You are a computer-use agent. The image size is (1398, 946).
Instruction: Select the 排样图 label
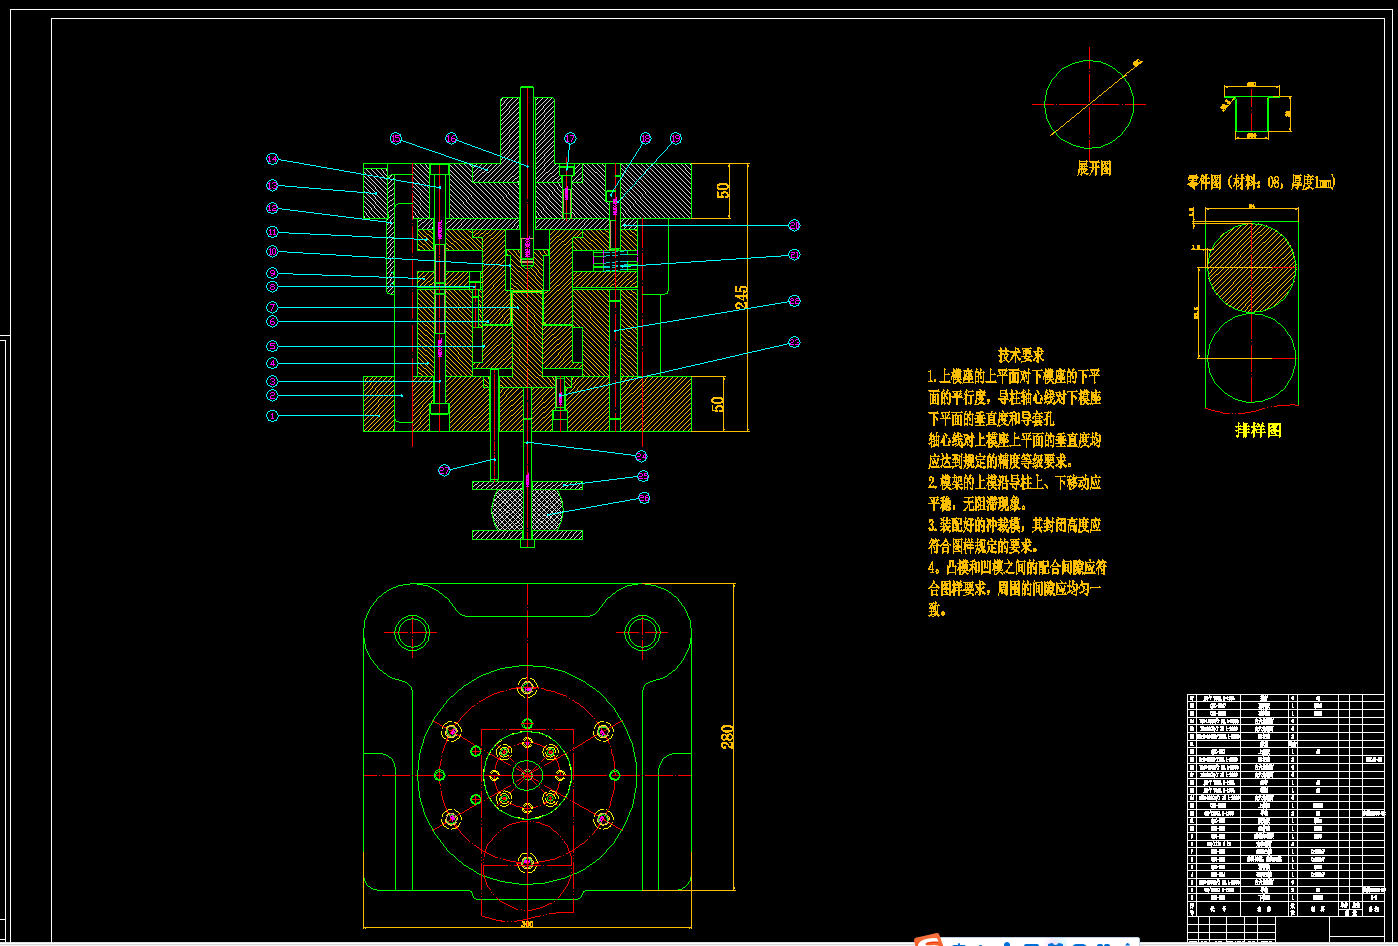pos(1258,430)
